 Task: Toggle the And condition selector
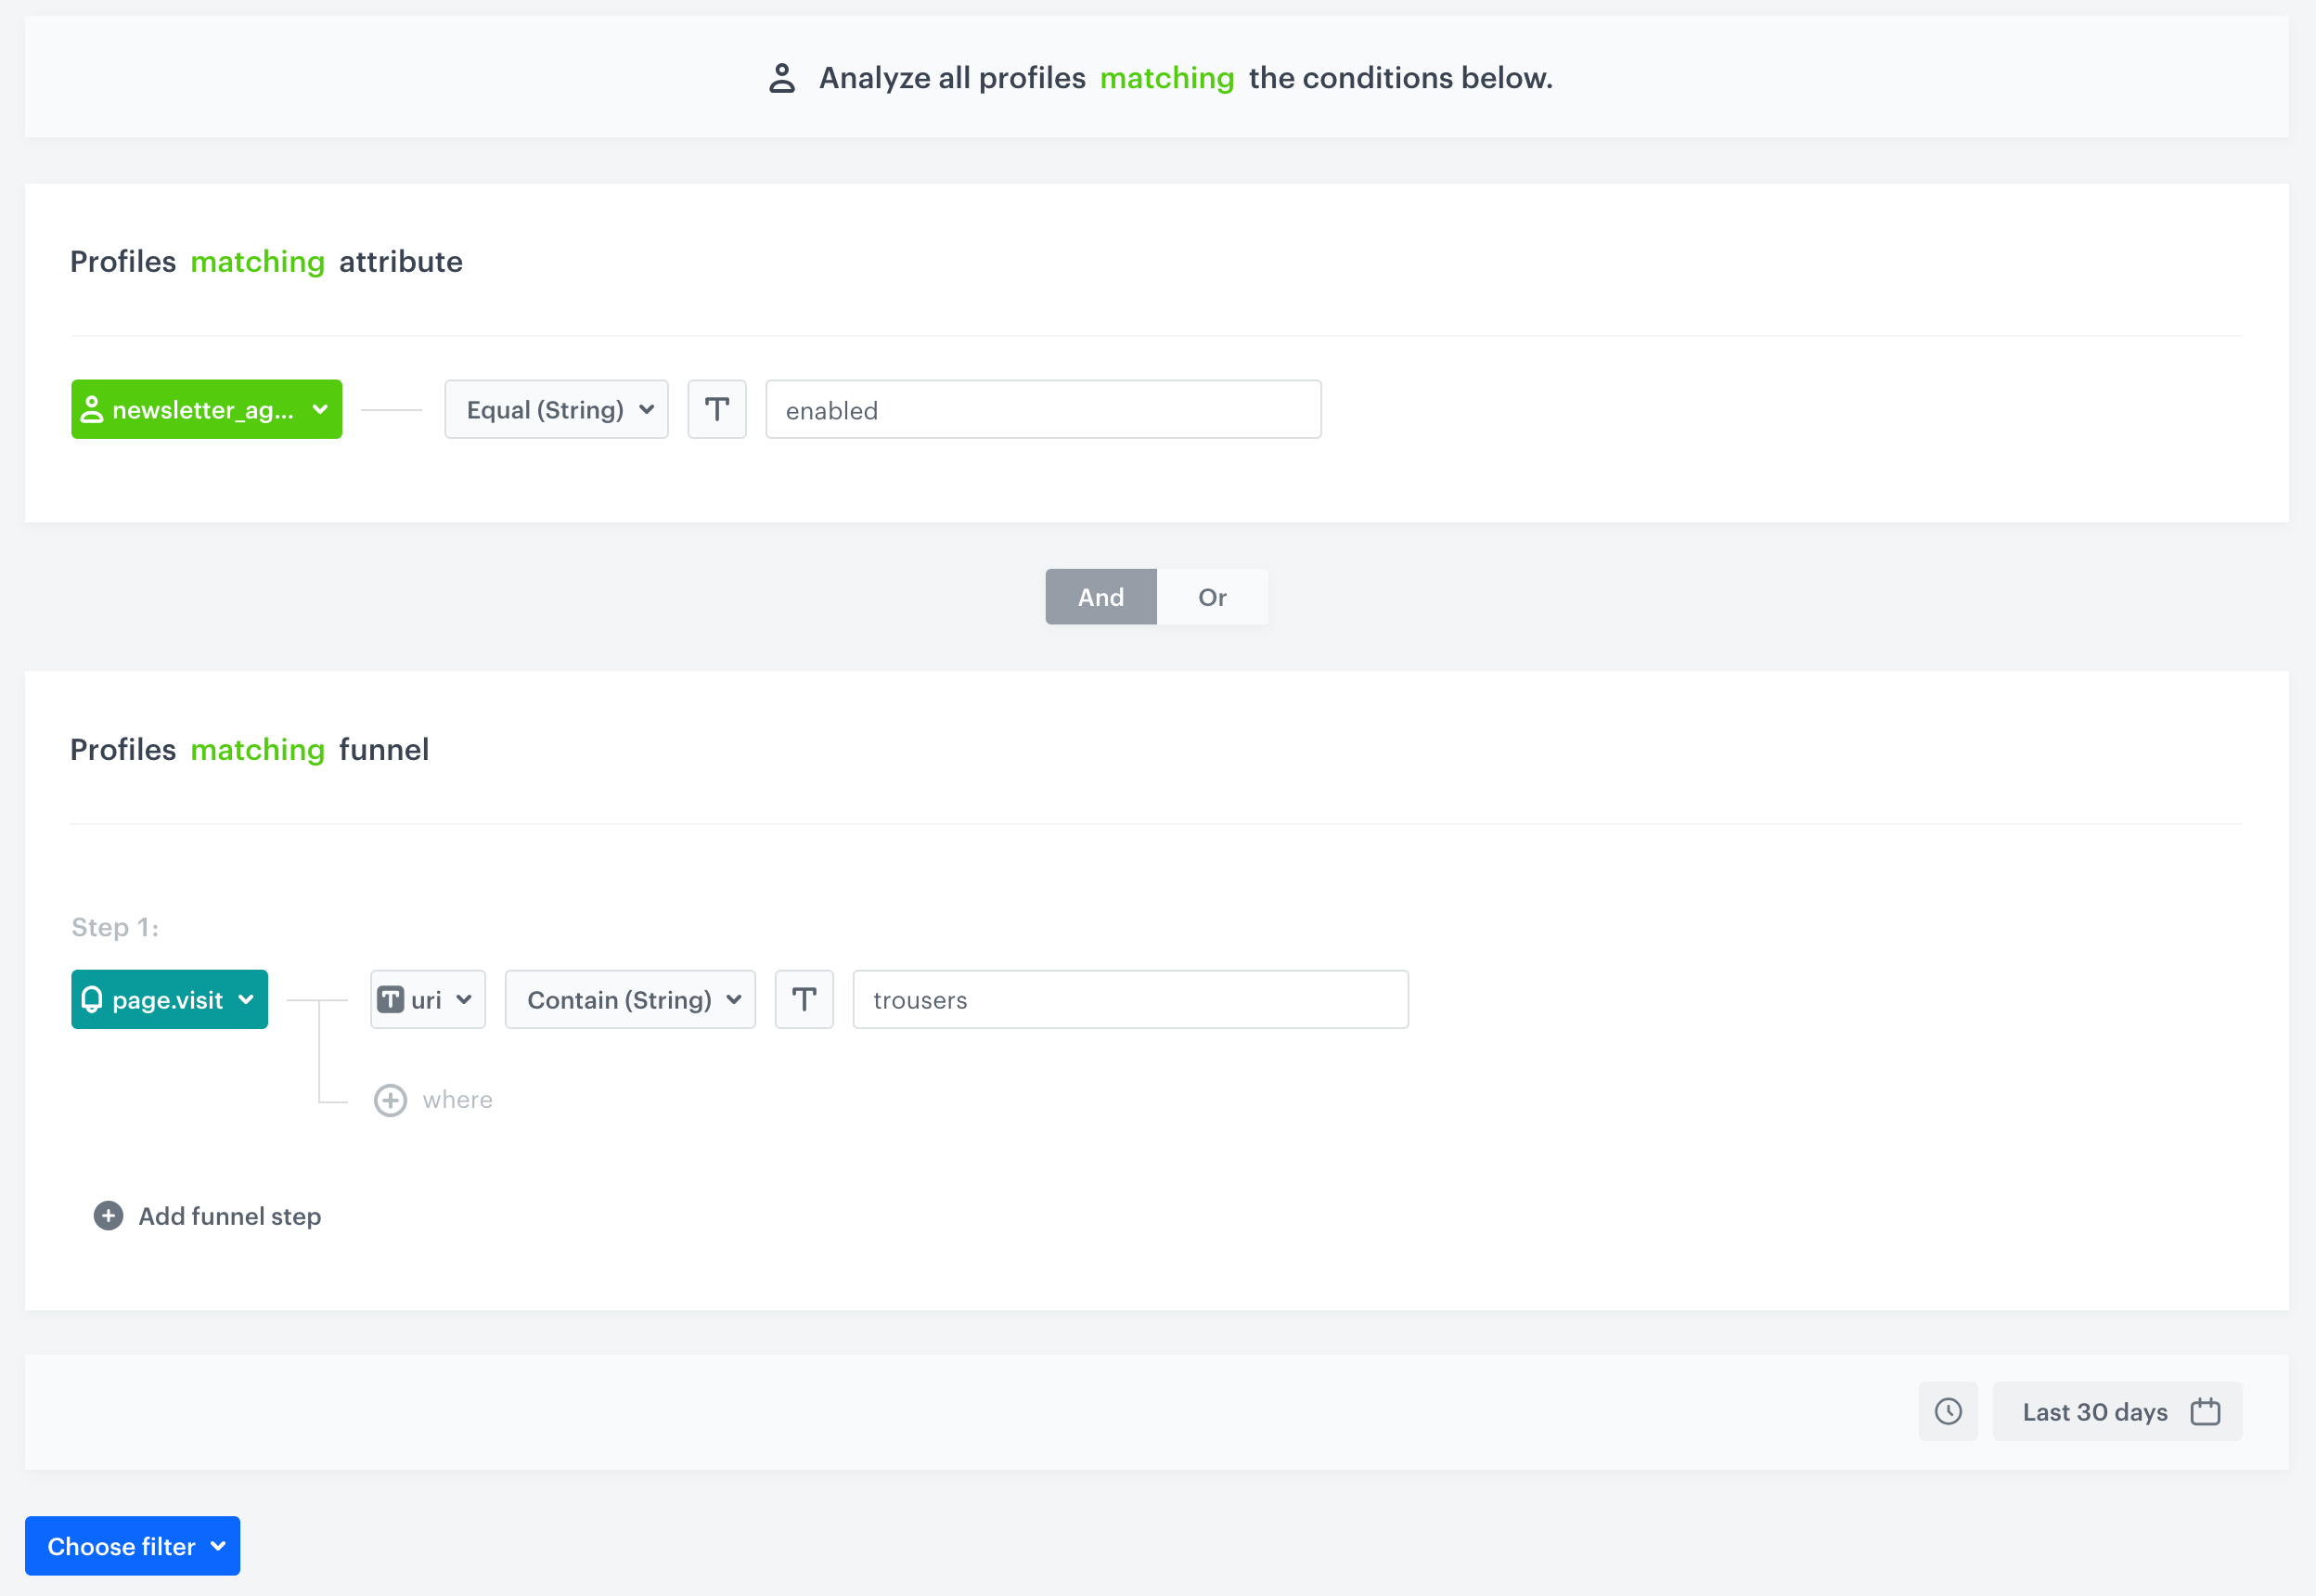[1100, 597]
